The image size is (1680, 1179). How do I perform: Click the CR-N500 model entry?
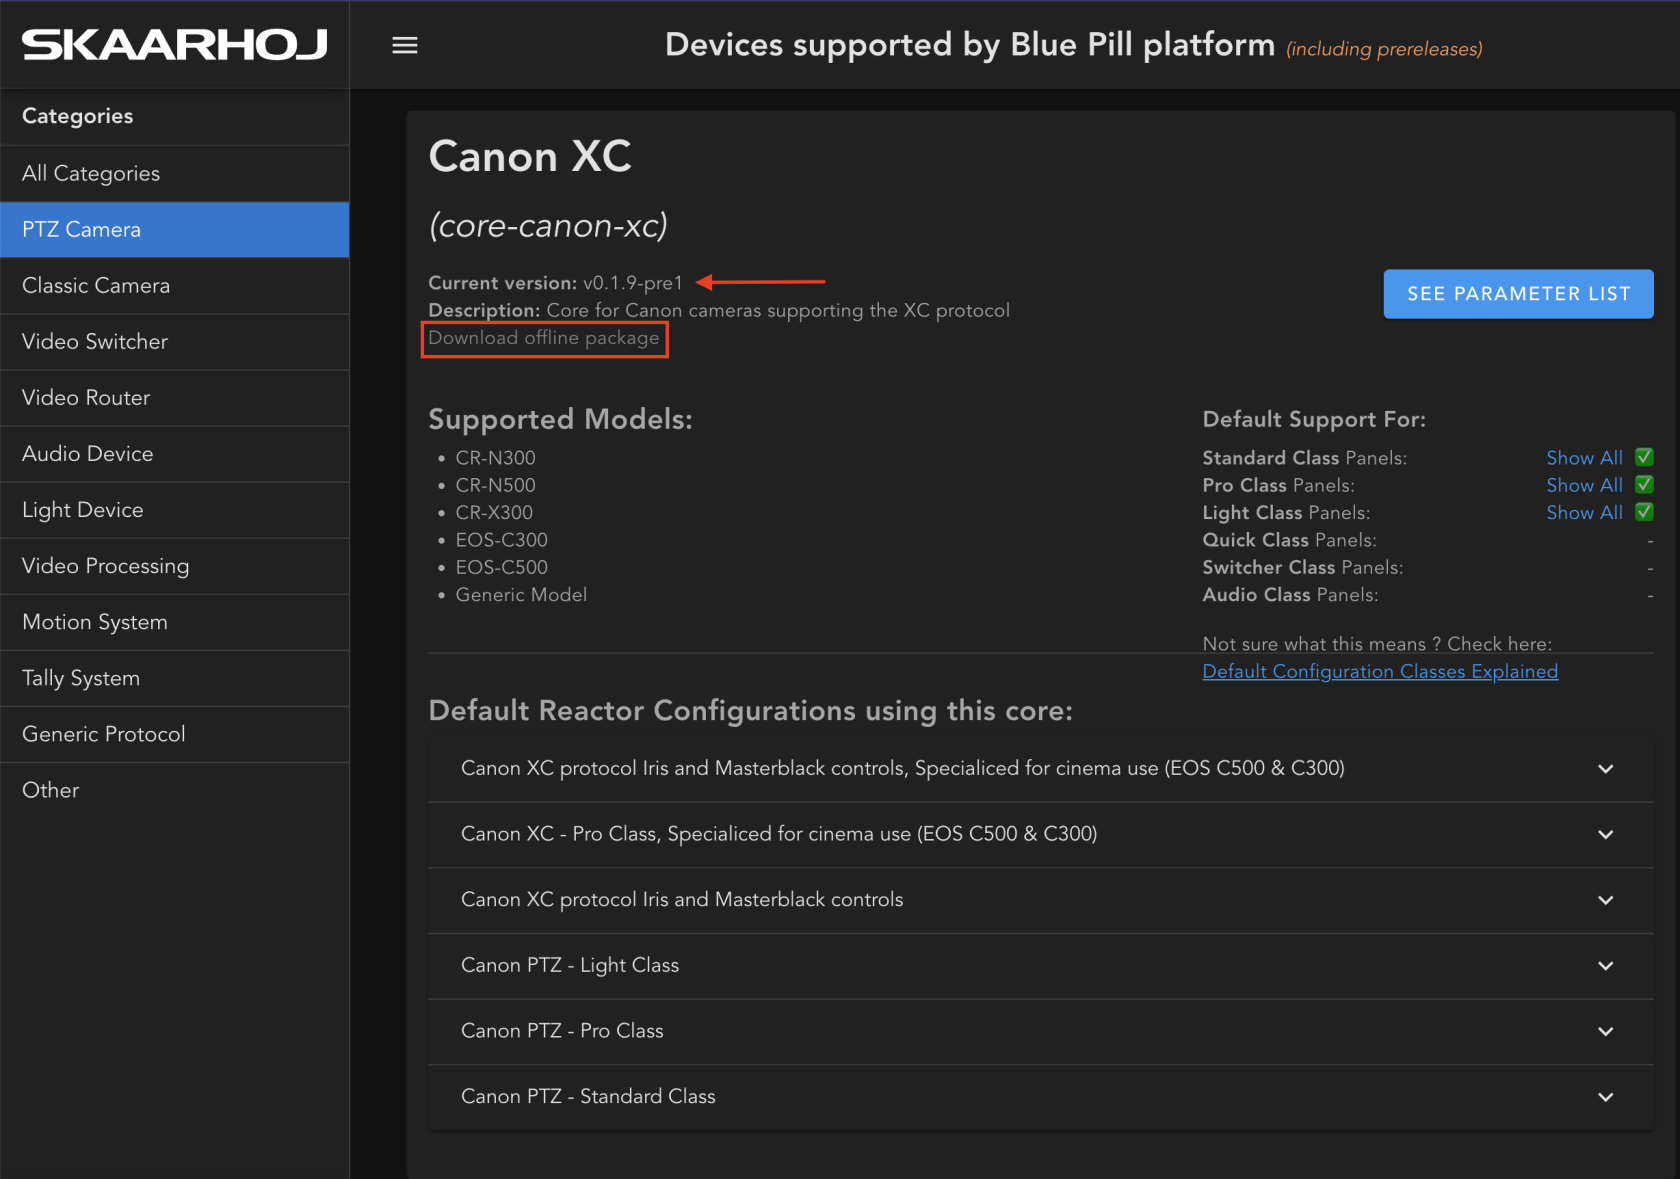pos(495,485)
